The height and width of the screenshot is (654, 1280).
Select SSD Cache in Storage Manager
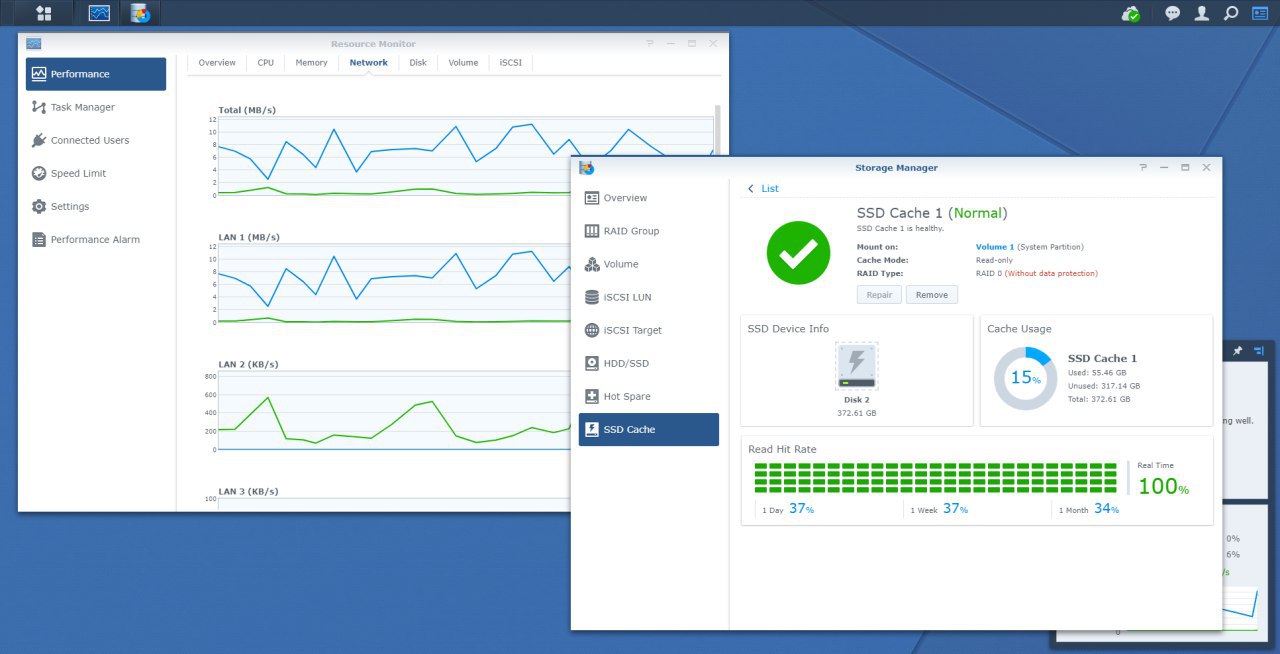(x=648, y=429)
